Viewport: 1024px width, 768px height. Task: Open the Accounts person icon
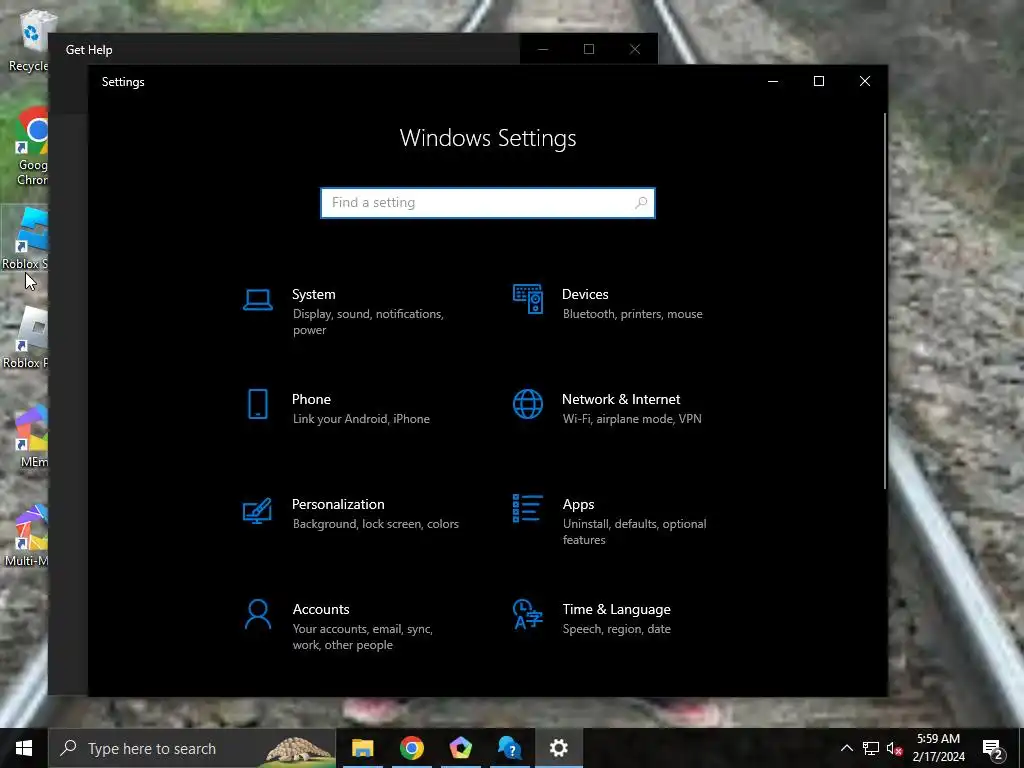click(258, 615)
